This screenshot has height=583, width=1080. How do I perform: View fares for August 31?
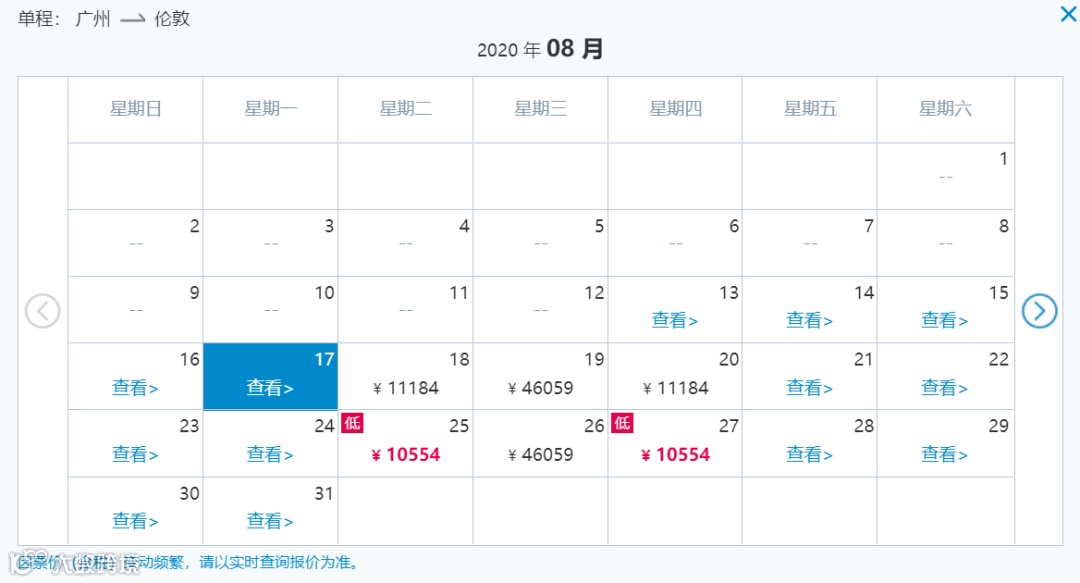click(x=270, y=522)
